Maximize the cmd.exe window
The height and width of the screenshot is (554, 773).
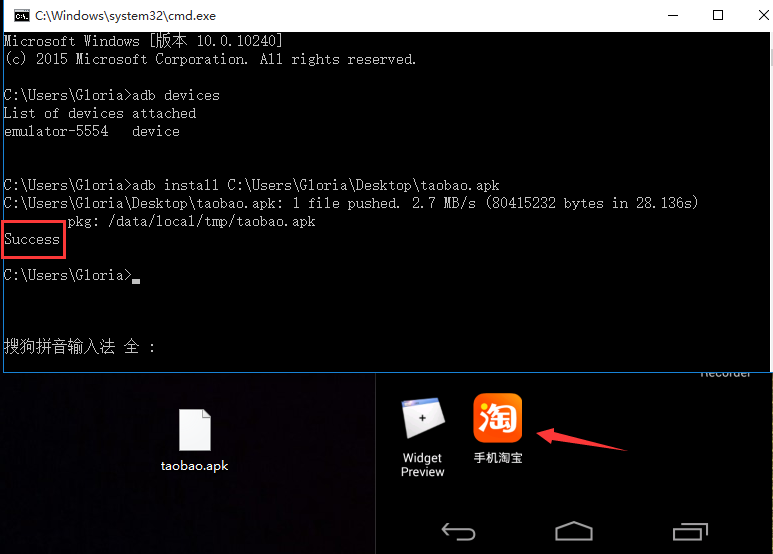pyautogui.click(x=718, y=15)
